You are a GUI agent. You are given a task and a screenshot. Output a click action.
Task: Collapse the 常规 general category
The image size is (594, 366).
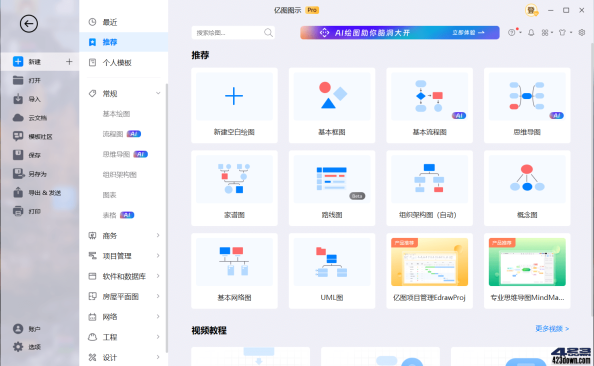coord(158,93)
